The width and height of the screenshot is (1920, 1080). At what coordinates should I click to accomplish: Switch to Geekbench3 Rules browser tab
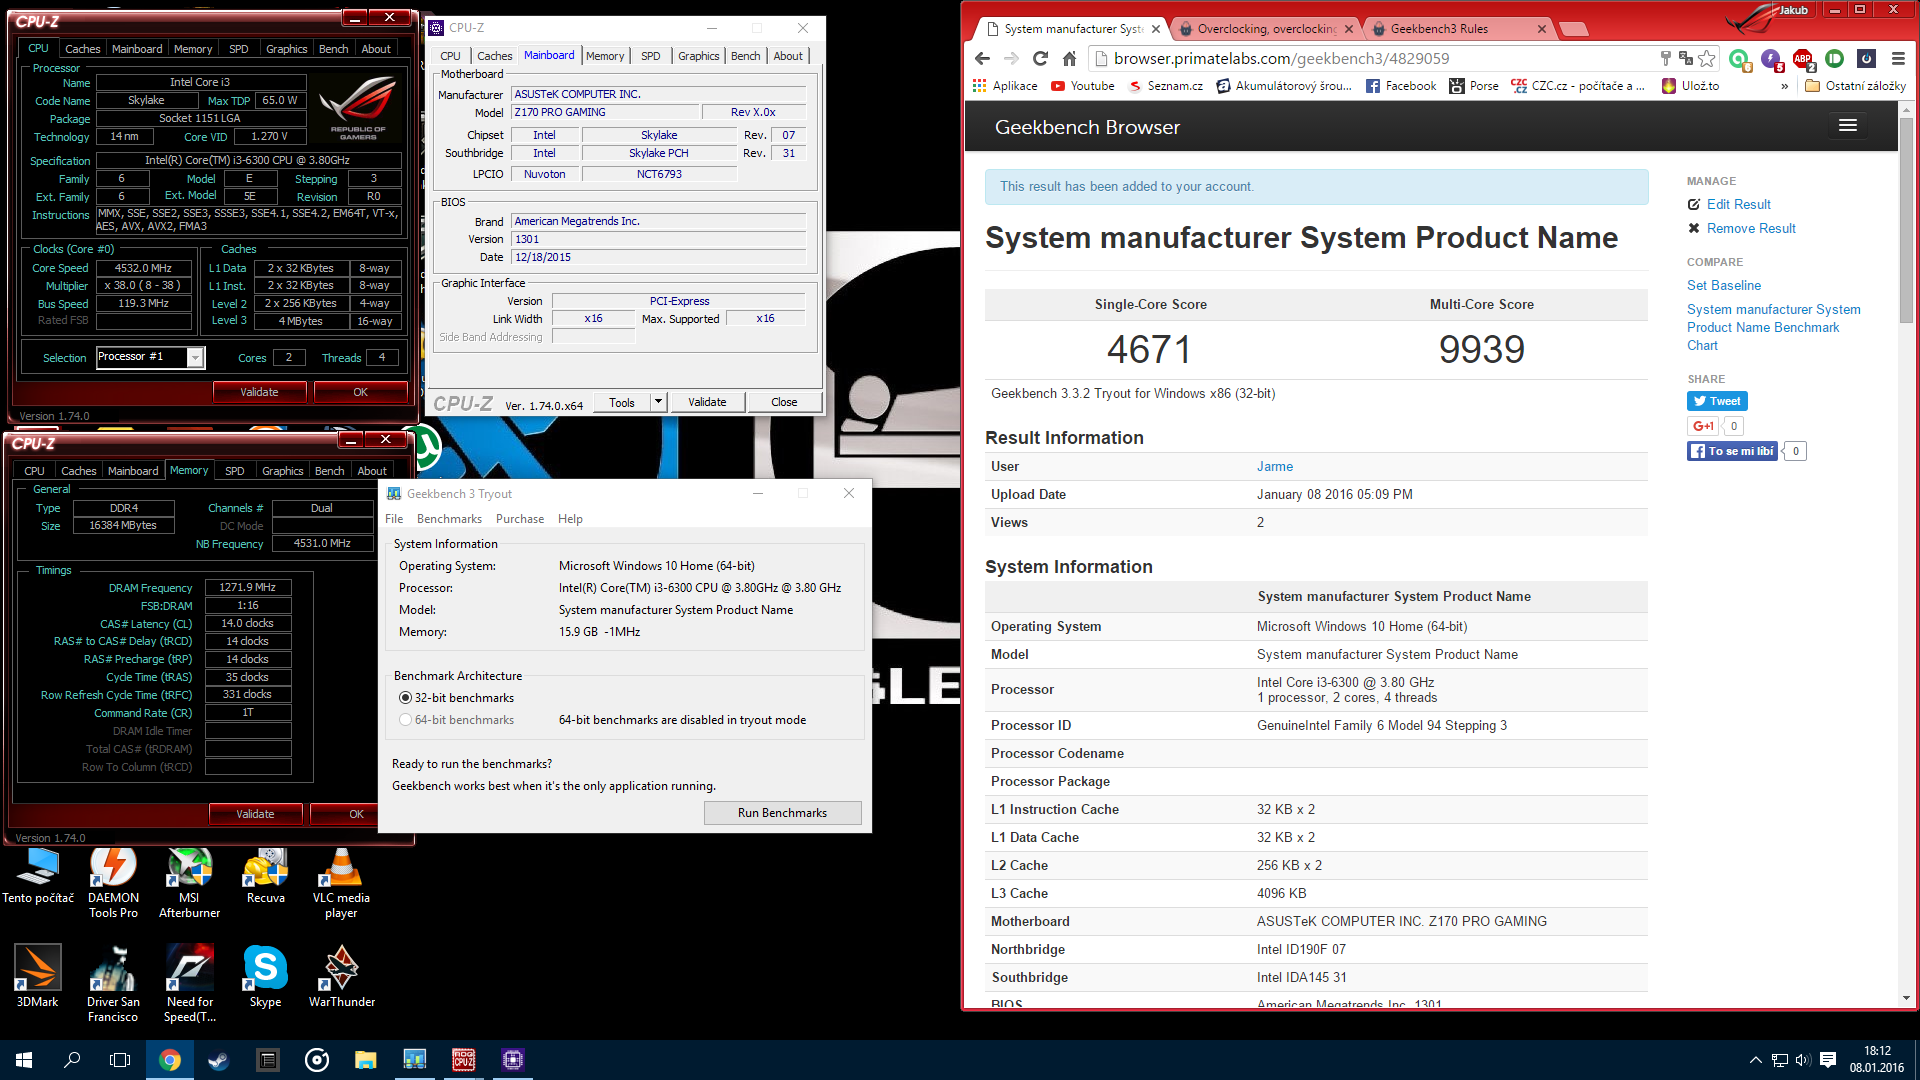pyautogui.click(x=1456, y=29)
